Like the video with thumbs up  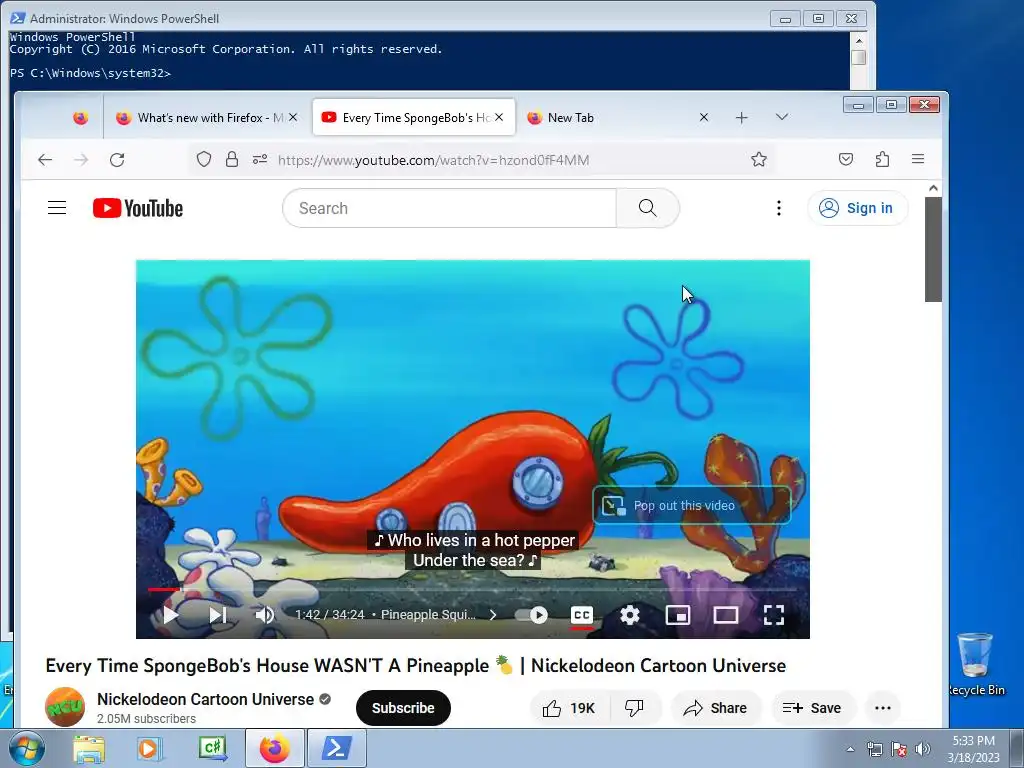tap(569, 708)
